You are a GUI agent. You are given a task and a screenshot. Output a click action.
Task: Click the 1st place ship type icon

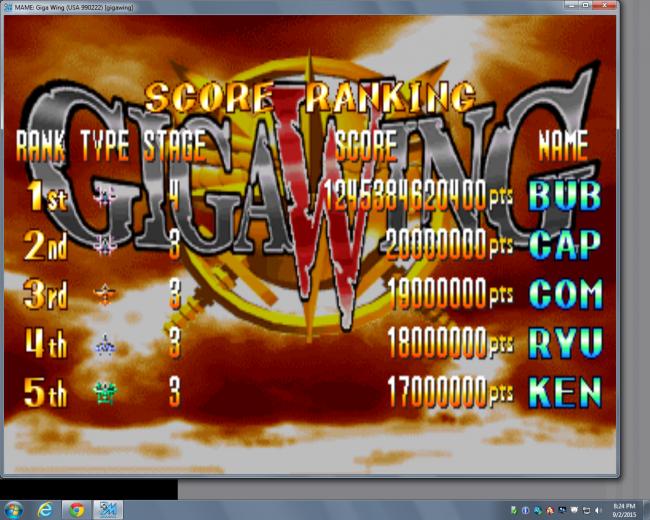[x=105, y=195]
